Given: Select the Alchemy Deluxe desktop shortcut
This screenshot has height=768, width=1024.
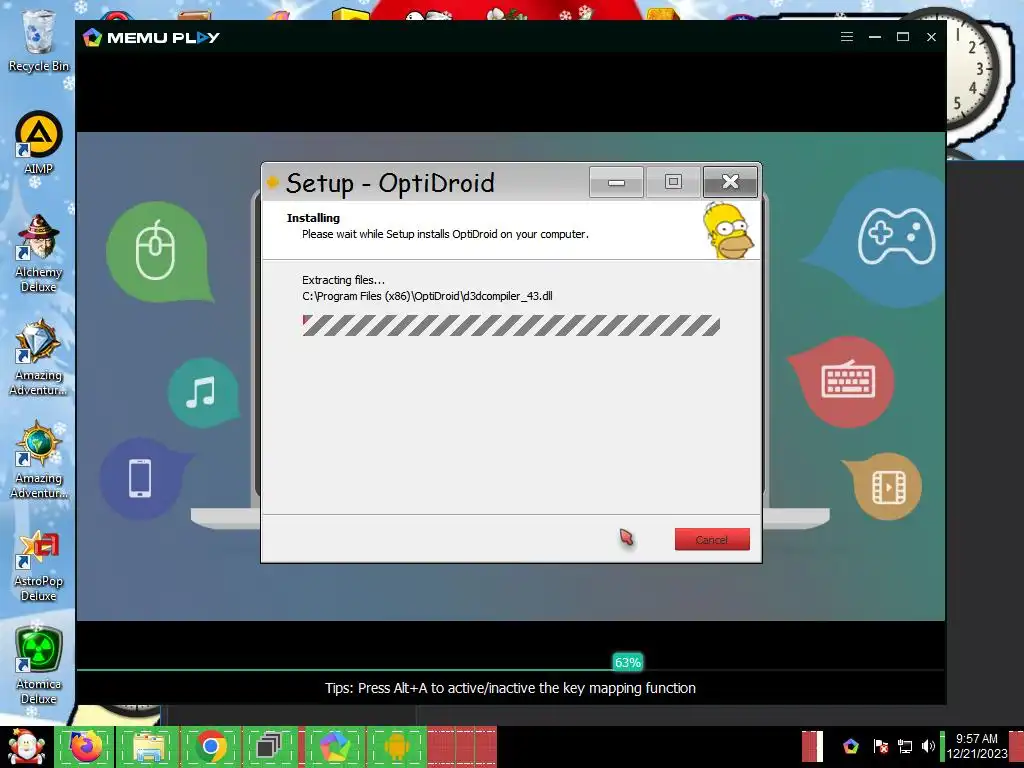Looking at the screenshot, I should pos(39,253).
